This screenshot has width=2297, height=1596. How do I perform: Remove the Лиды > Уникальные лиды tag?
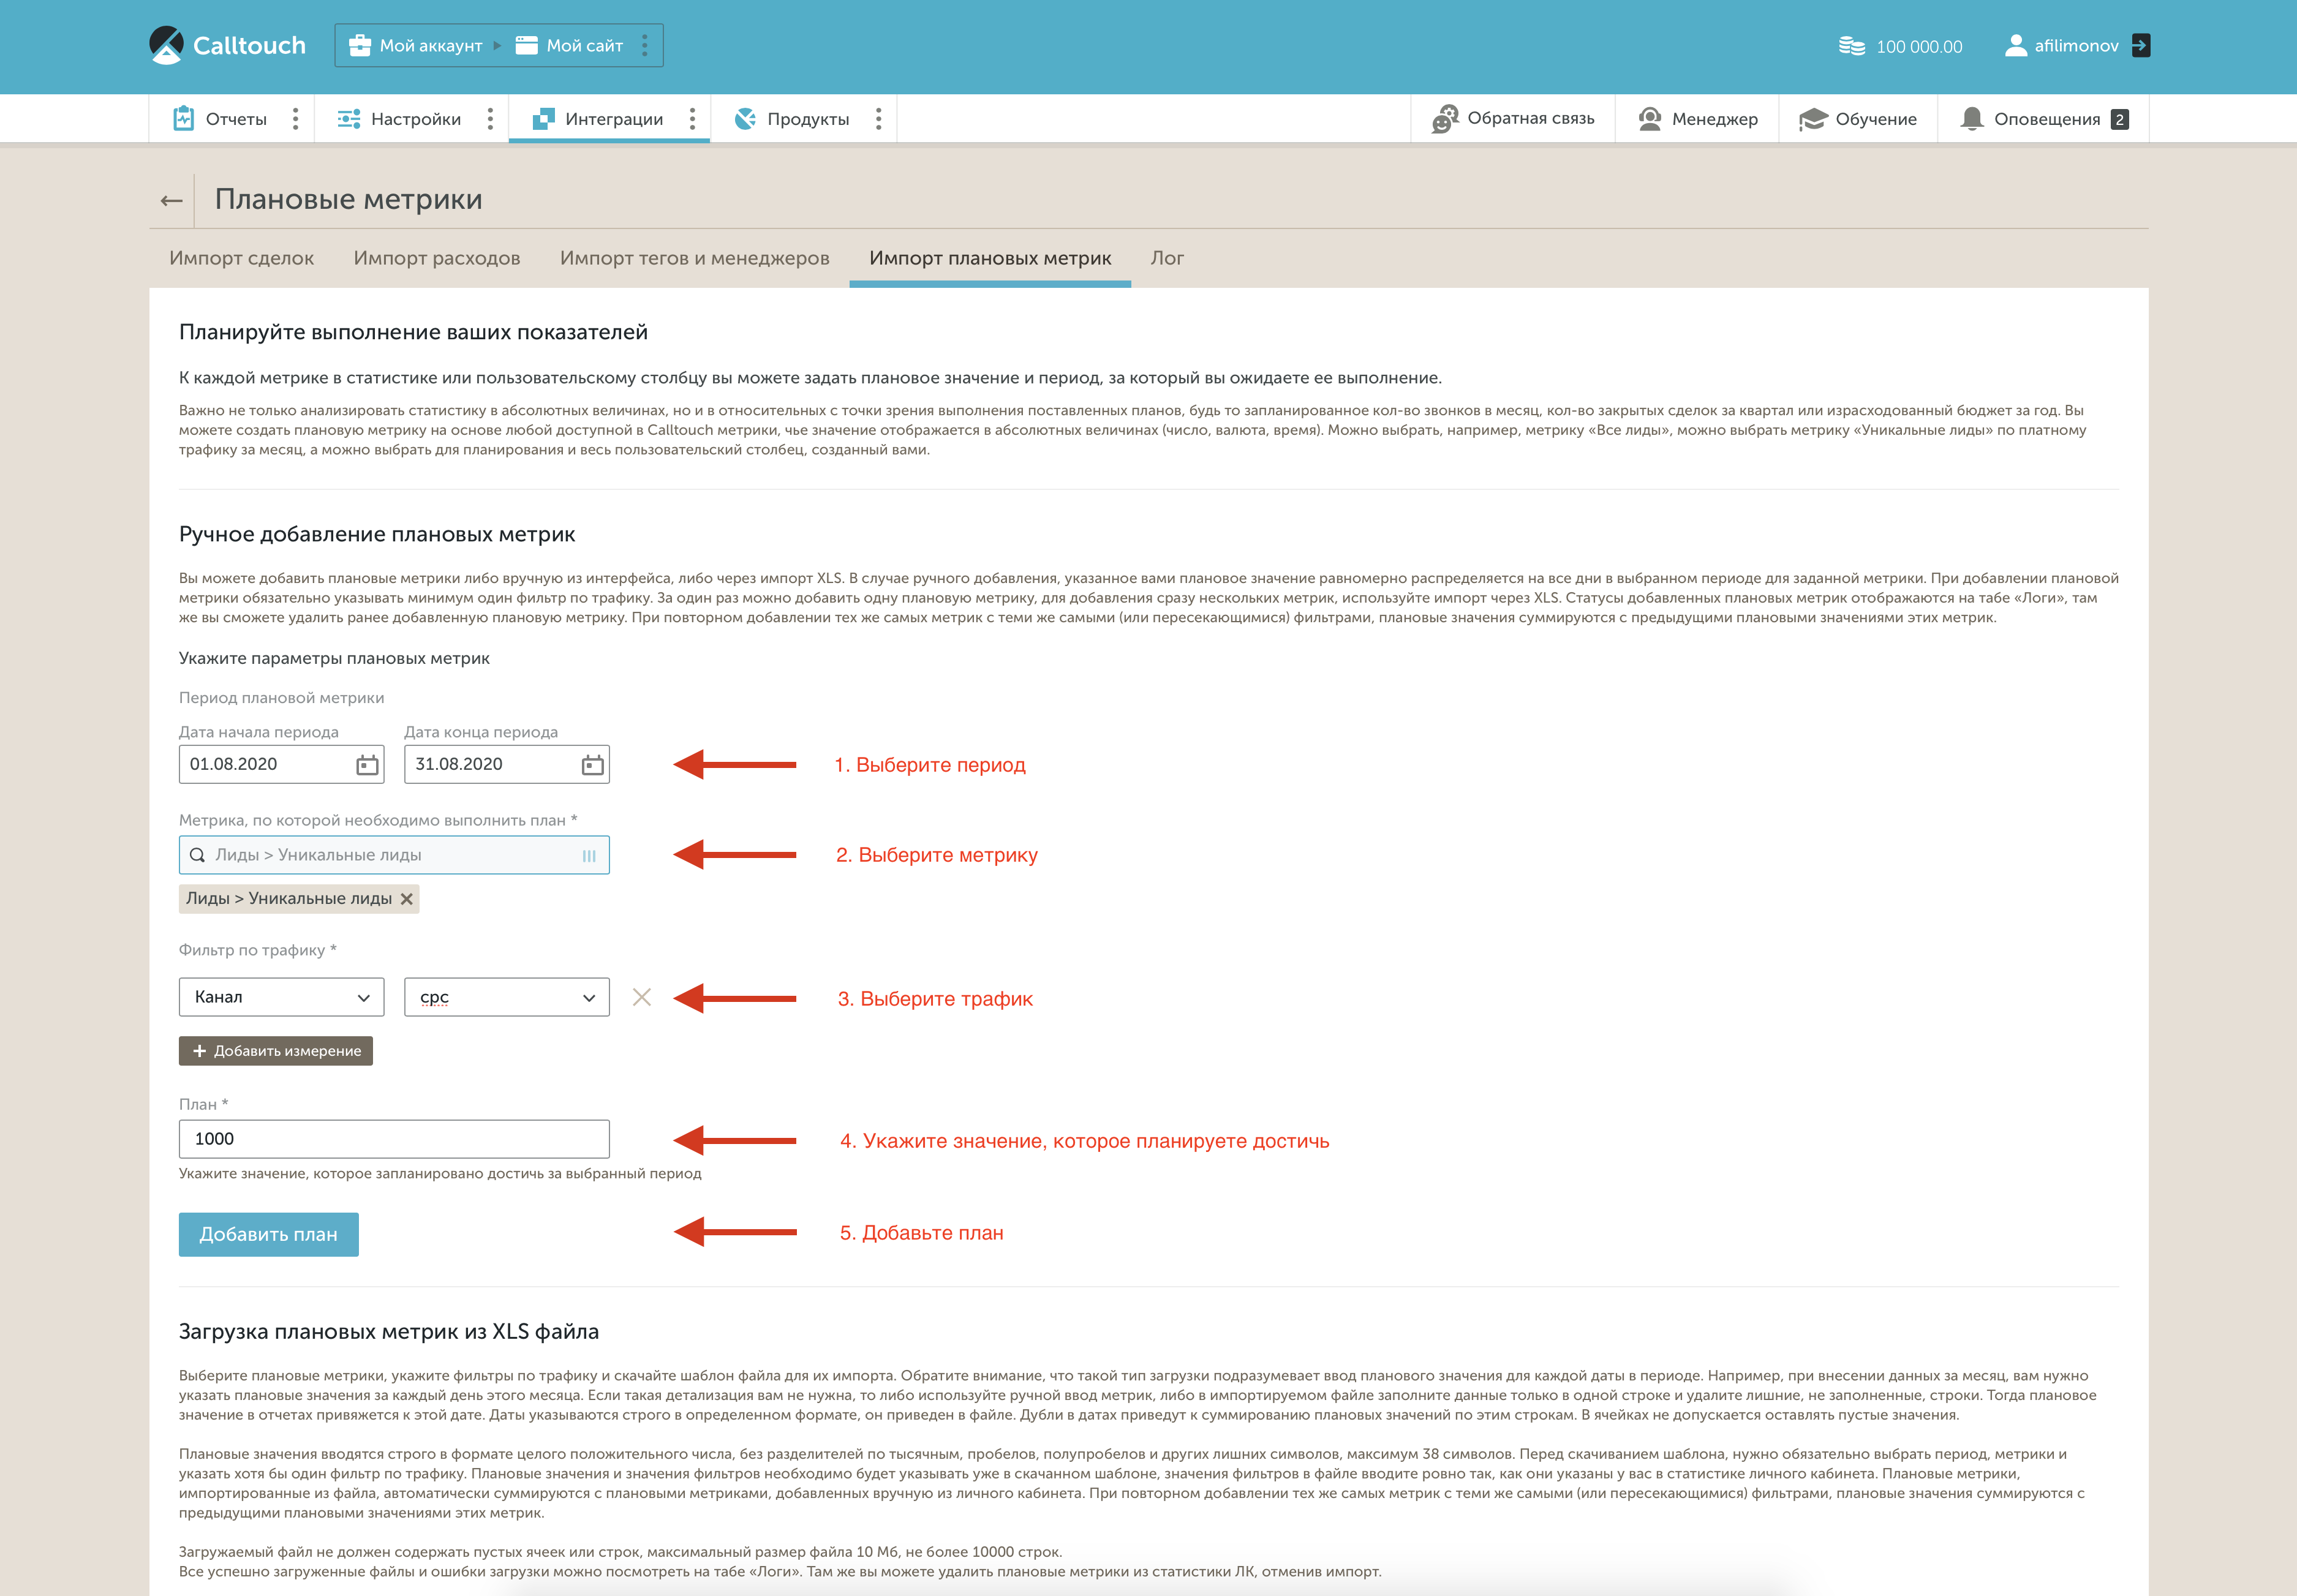coord(407,899)
